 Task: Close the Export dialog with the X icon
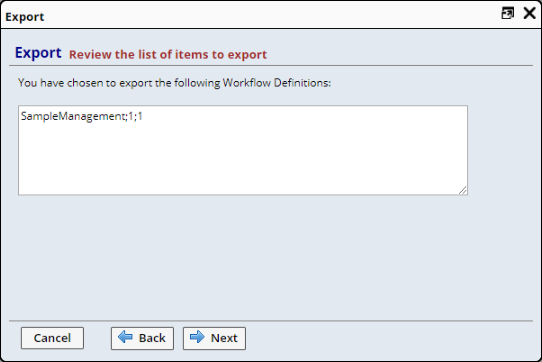(x=529, y=13)
